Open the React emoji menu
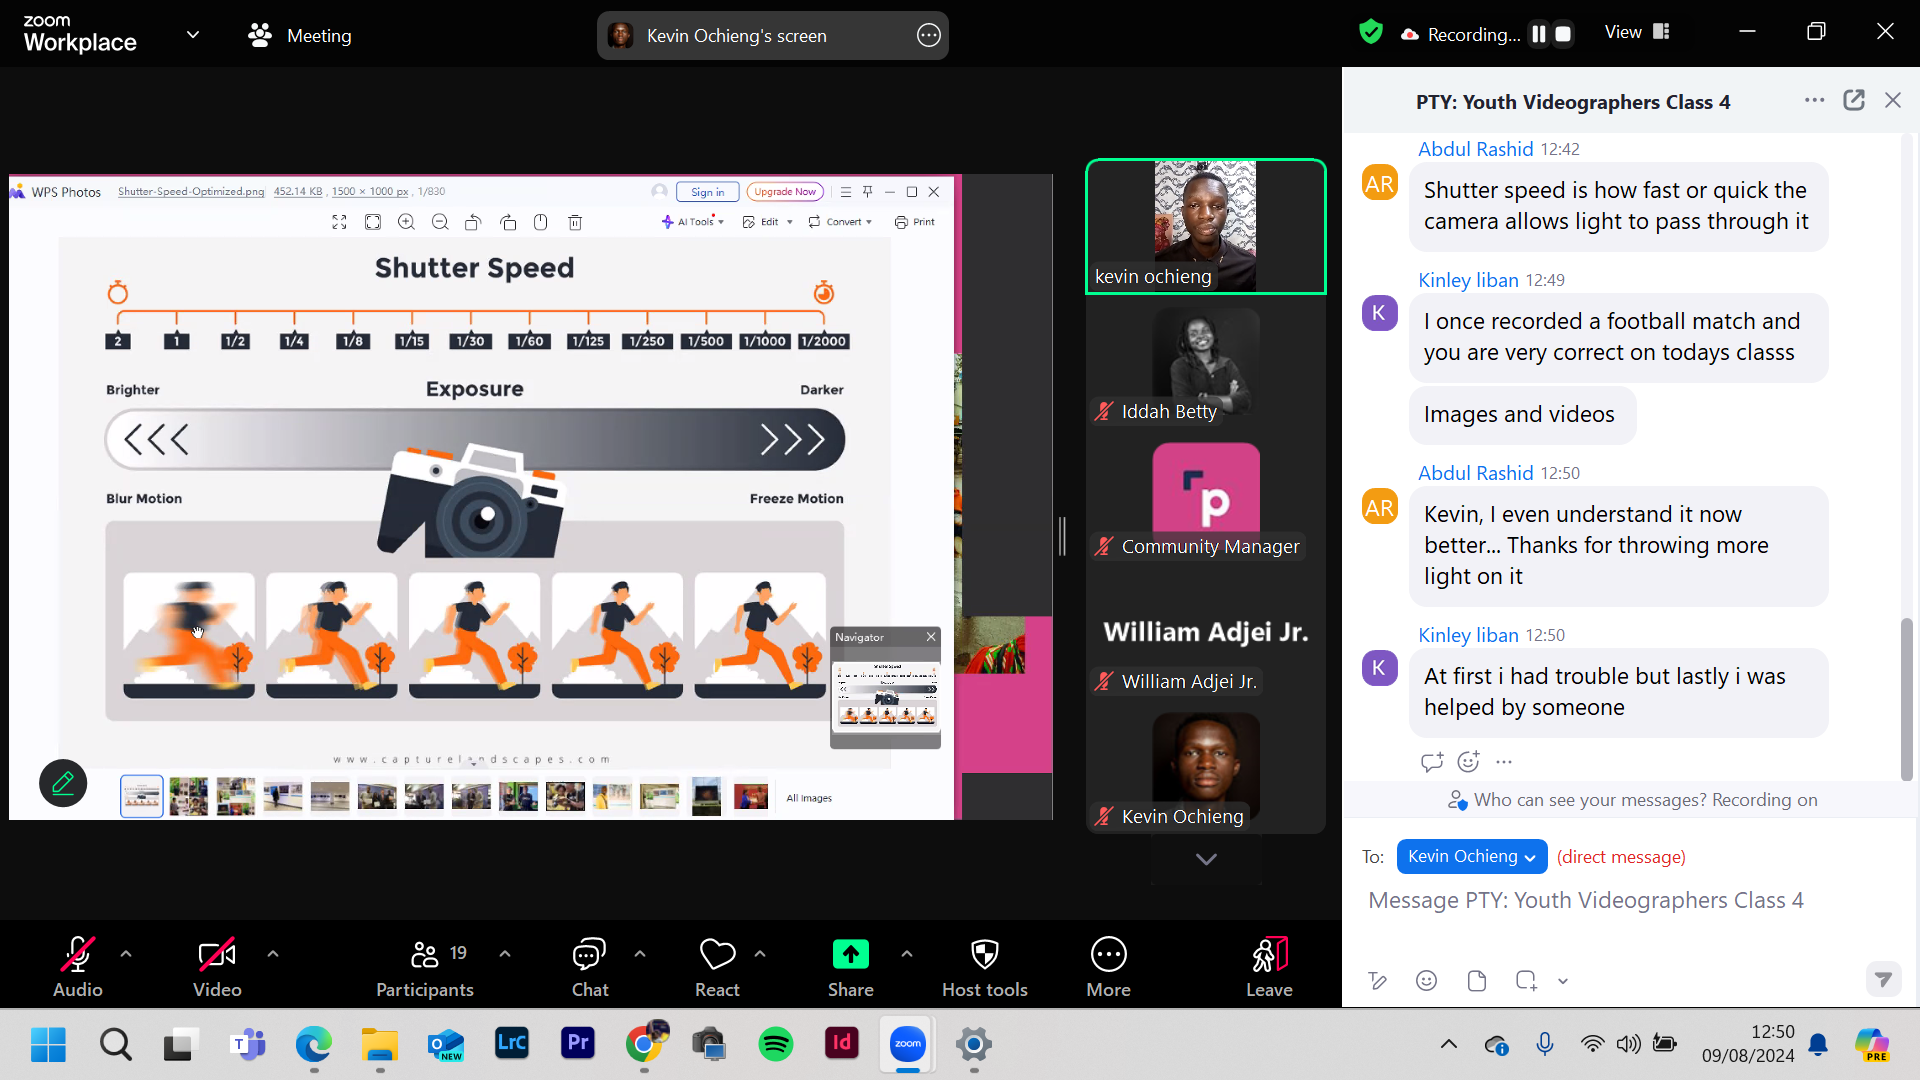 (717, 966)
